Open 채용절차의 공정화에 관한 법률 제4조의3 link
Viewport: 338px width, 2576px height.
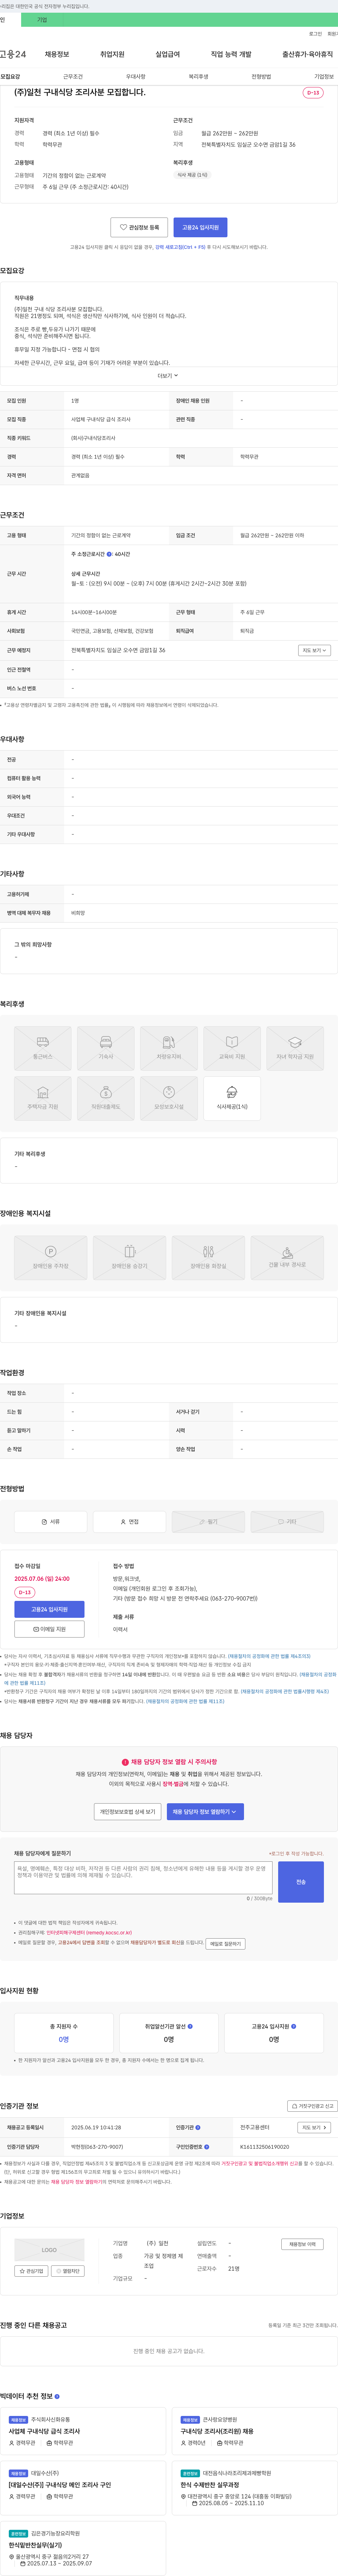click(269, 1656)
